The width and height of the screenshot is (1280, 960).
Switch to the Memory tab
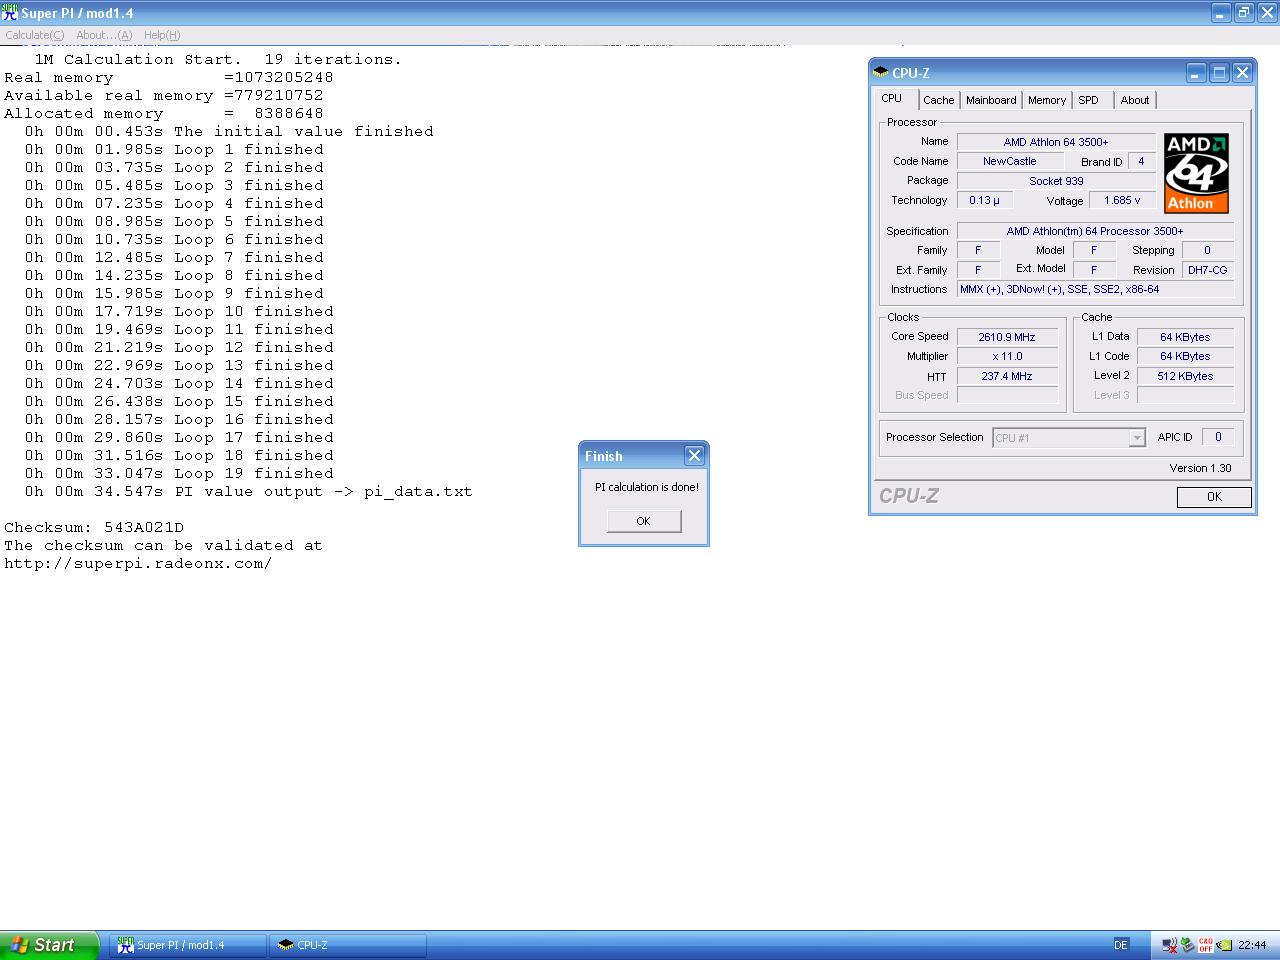1047,100
